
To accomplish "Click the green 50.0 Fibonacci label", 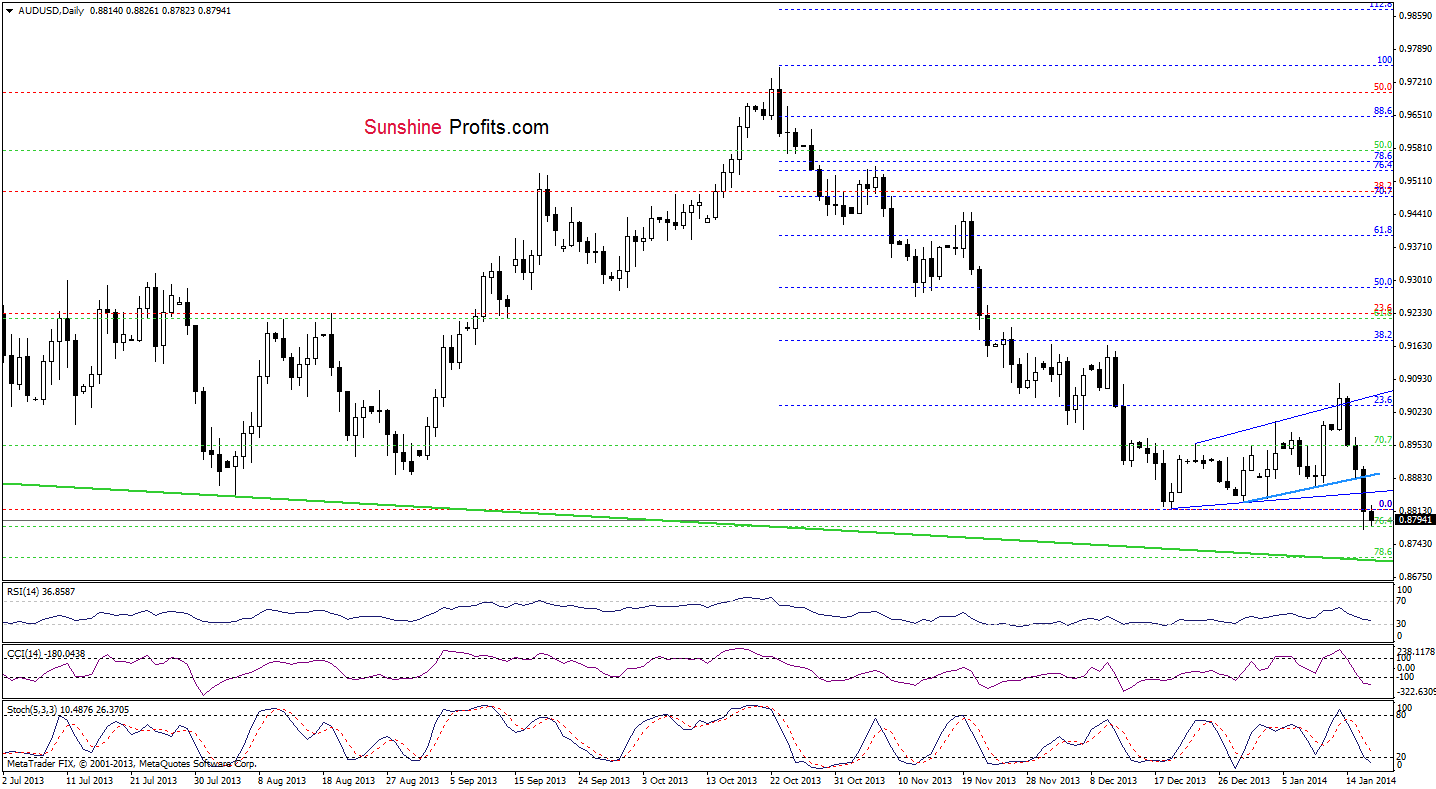I will click(x=1383, y=145).
